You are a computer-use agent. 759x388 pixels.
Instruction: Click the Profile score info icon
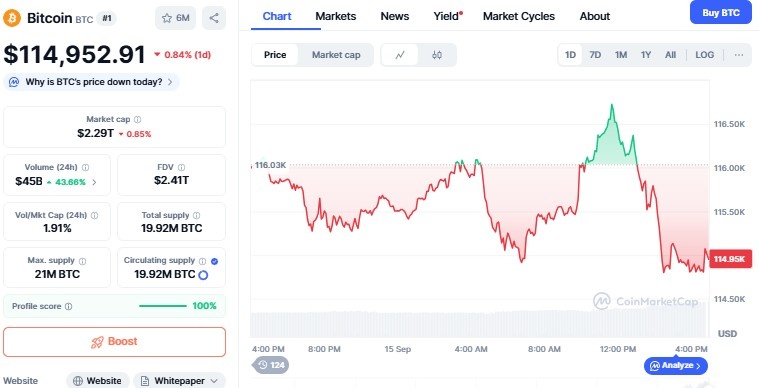tap(69, 306)
